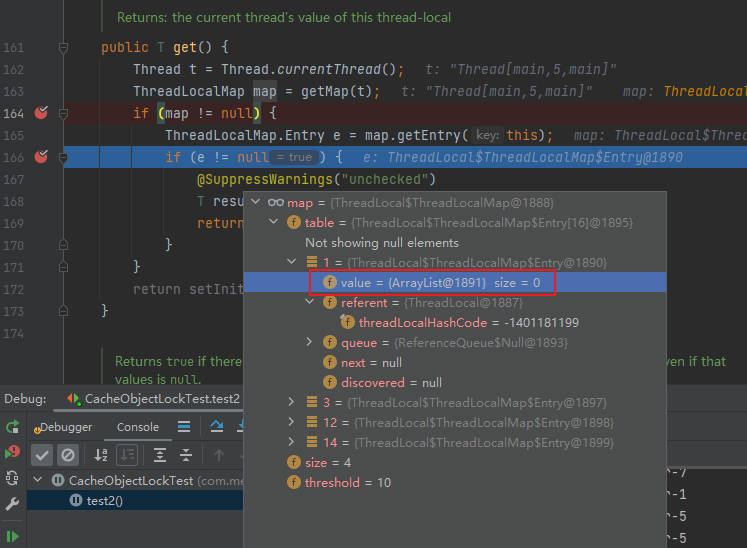This screenshot has height=548, width=747.
Task: Toggle breakpoint on line 166
Action: (41, 157)
